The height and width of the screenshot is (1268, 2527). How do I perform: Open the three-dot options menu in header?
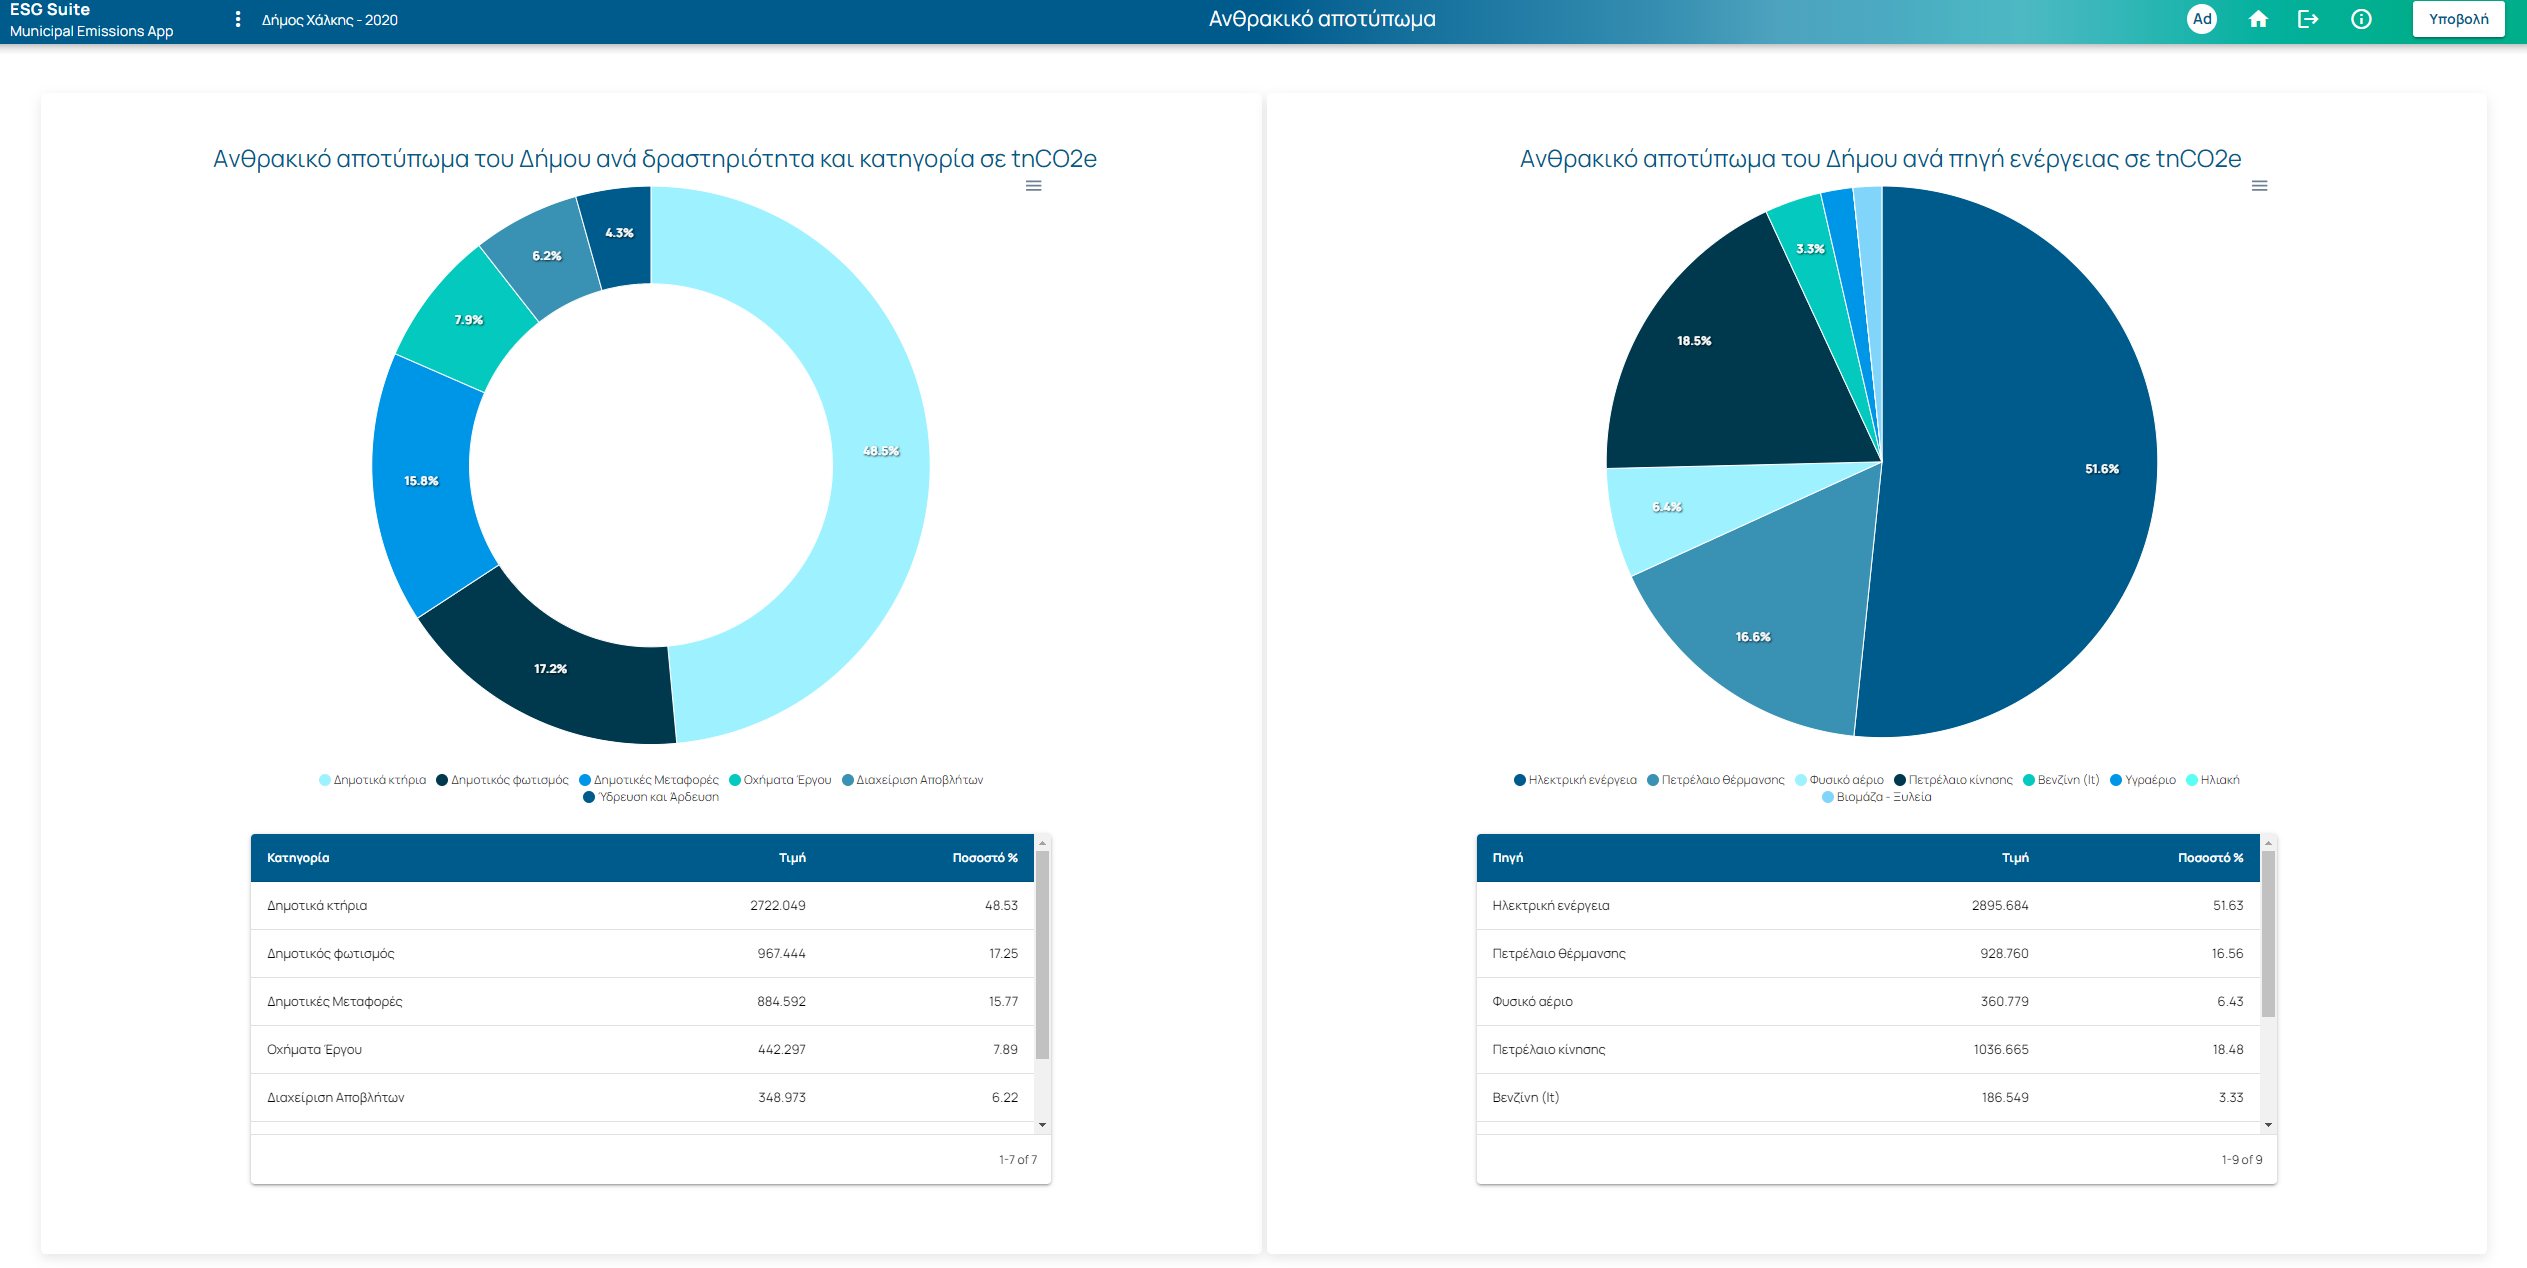coord(237,19)
